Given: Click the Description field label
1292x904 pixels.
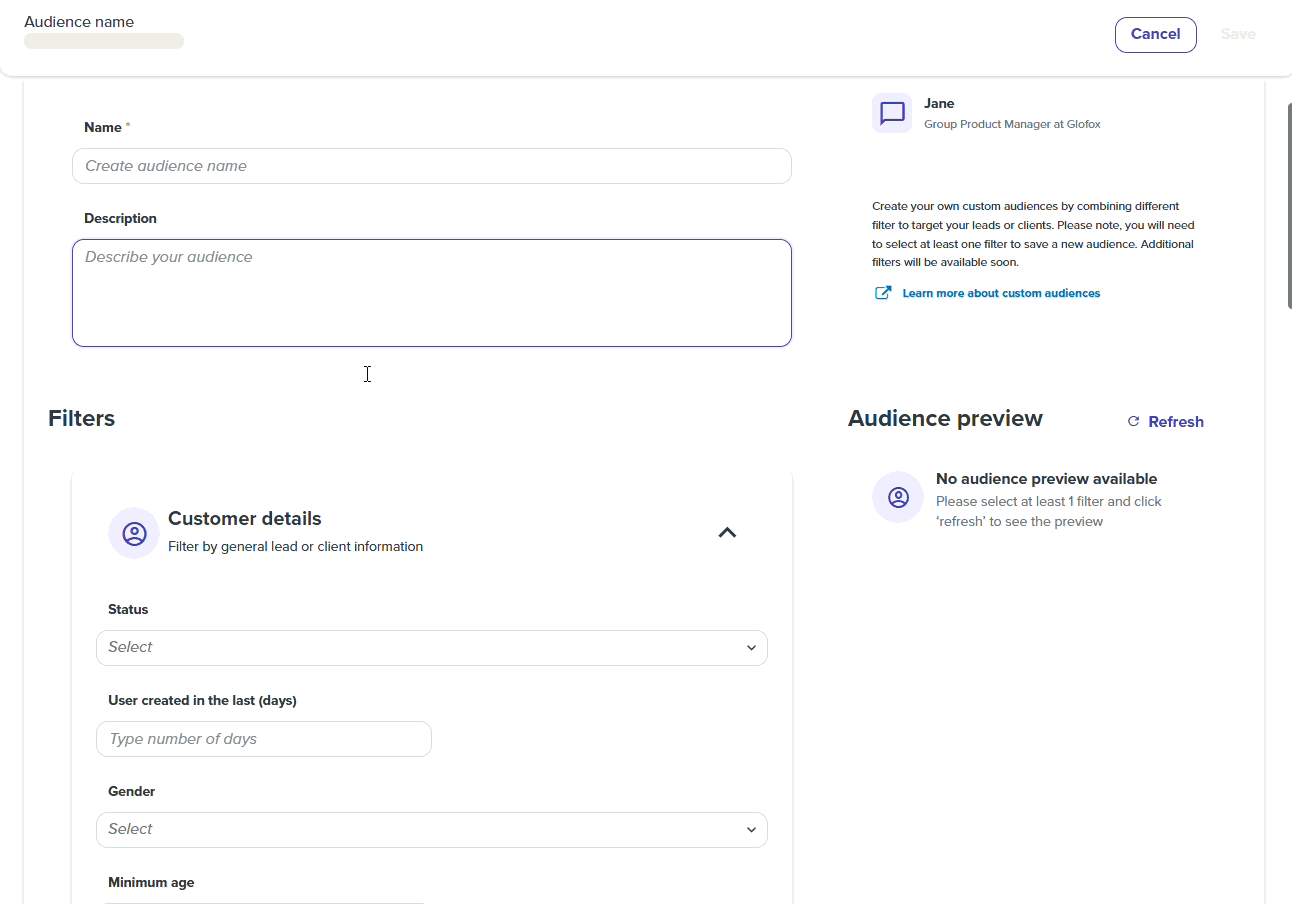Looking at the screenshot, I should pyautogui.click(x=120, y=219).
